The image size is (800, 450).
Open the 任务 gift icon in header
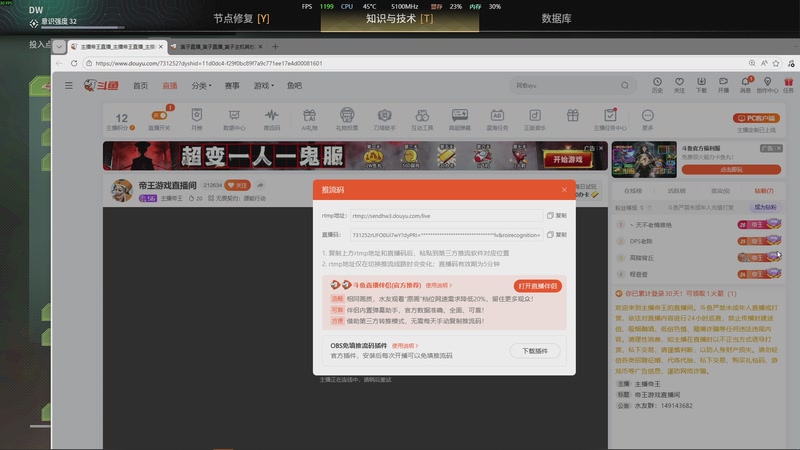(789, 82)
